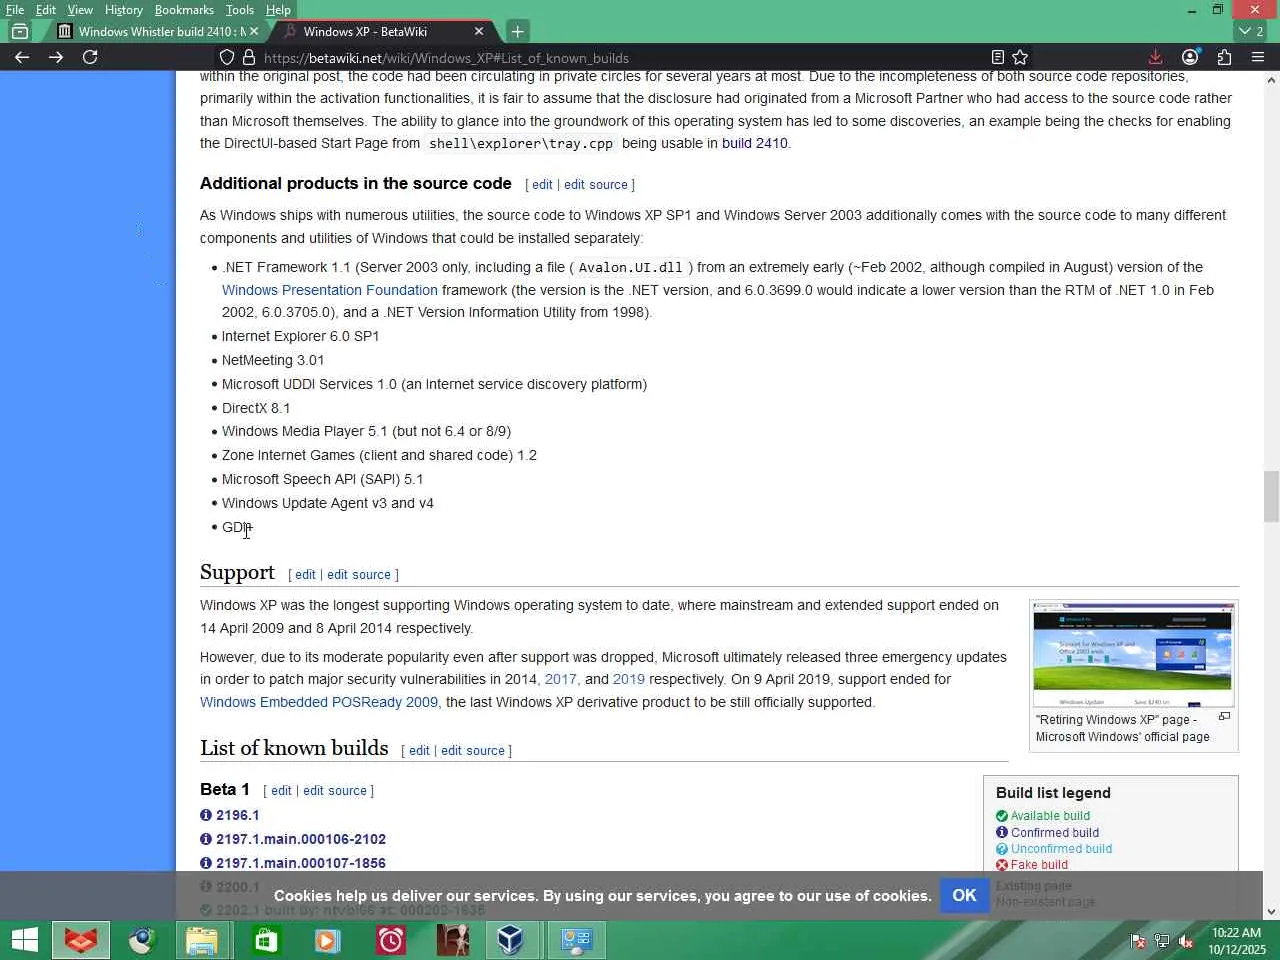Image resolution: width=1280 pixels, height=960 pixels.
Task: Click the page vertical scrollbar thumb
Action: point(1271,496)
